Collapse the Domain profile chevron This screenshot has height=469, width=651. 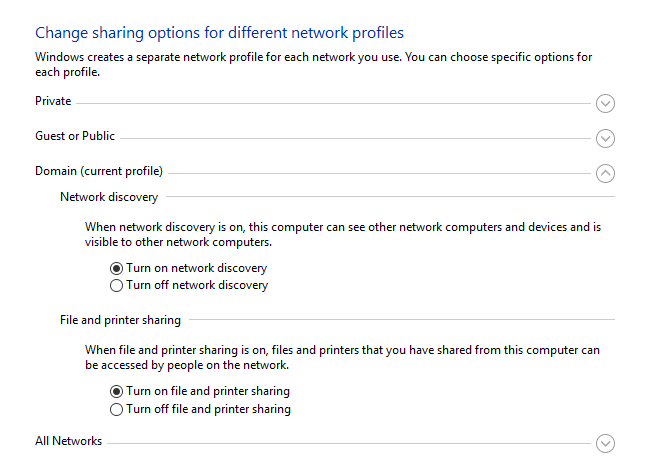point(604,173)
